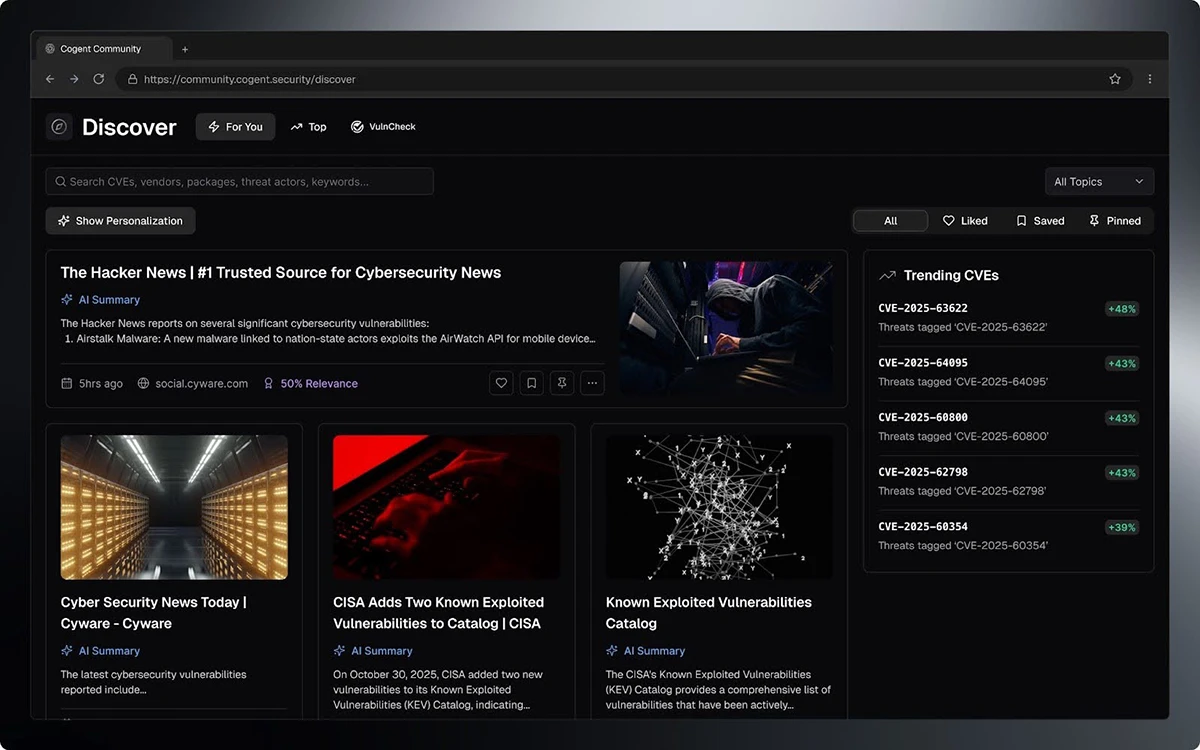Show only Liked items
This screenshot has width=1200, height=750.
(x=965, y=221)
